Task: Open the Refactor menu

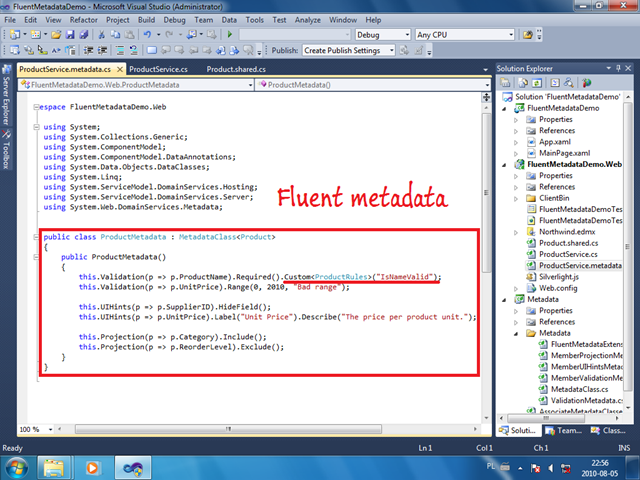Action: 84,20
